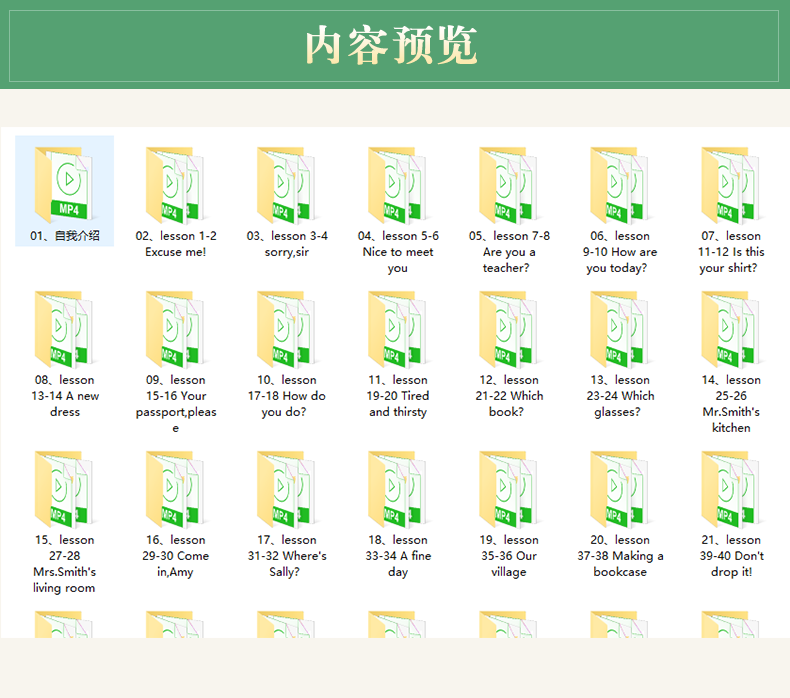Open folder icon for lesson 1-2 Excuse me!
The image size is (790, 698).
pos(175,185)
